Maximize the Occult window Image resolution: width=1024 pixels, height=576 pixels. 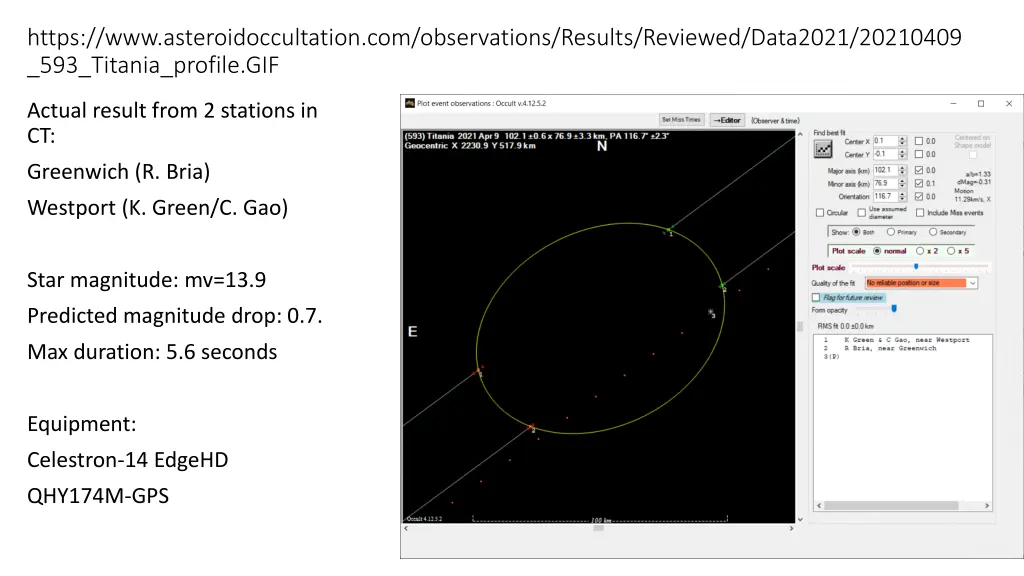981,103
